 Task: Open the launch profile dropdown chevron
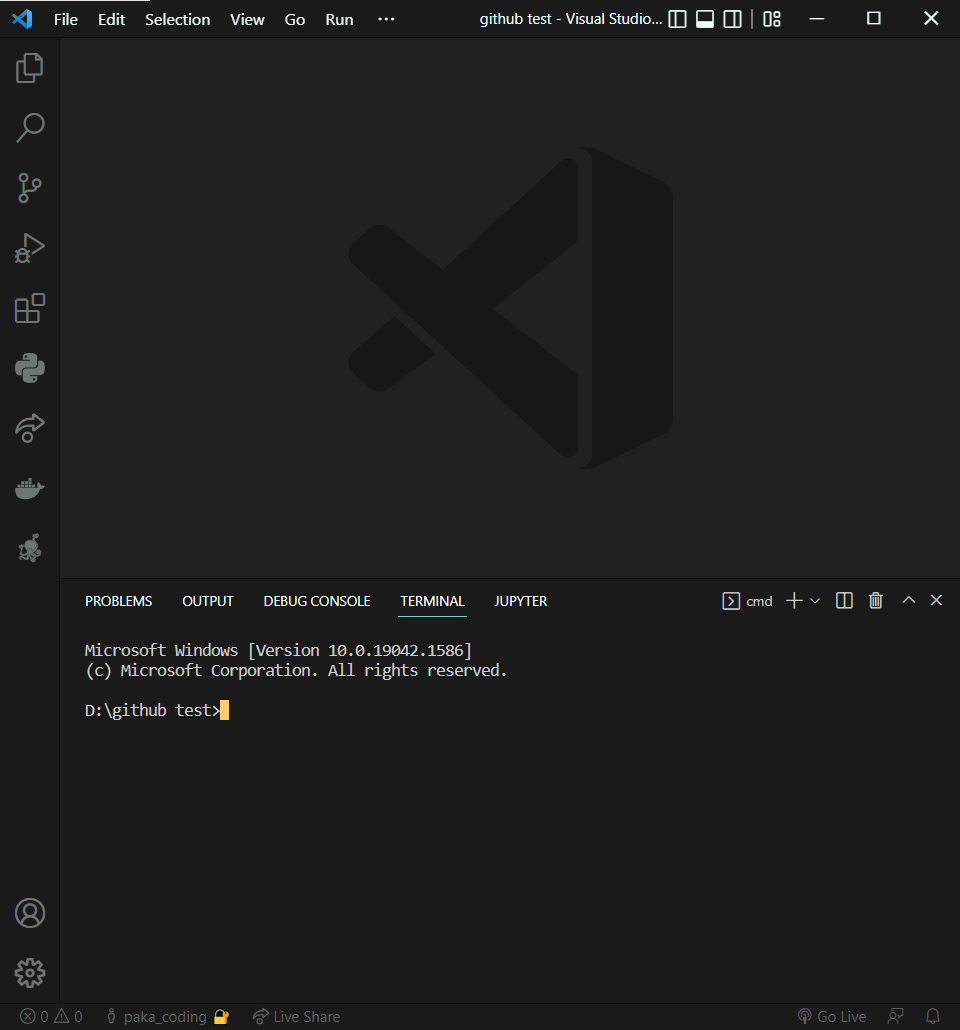click(815, 600)
